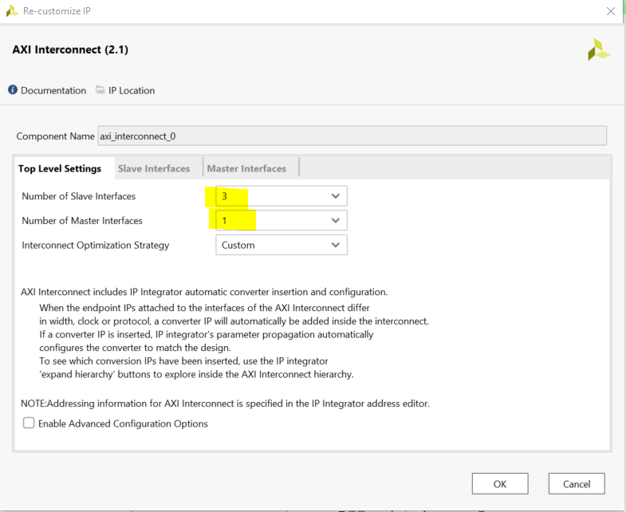Open Number of Slave Interfaces dropdown
This screenshot has width=626, height=512.
[281, 196]
